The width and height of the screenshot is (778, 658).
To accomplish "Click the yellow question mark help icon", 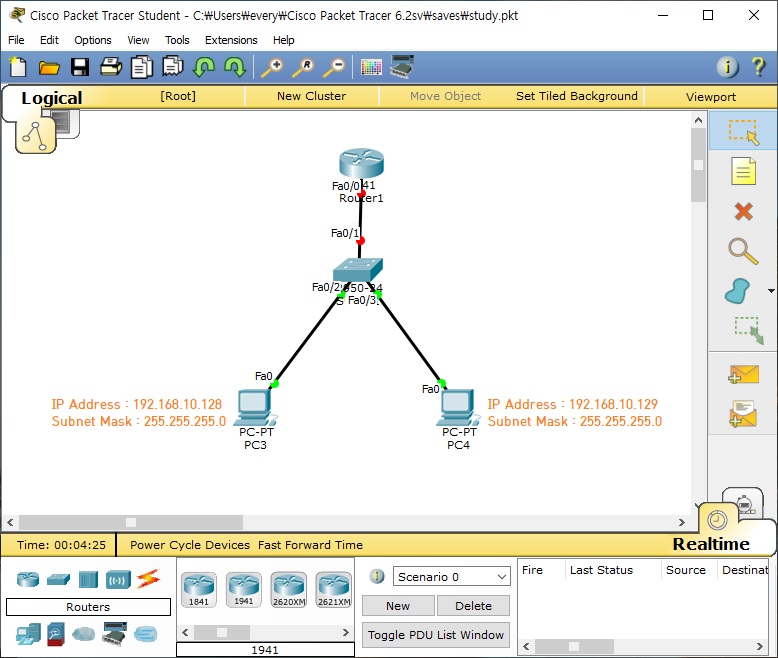I will (x=758, y=66).
